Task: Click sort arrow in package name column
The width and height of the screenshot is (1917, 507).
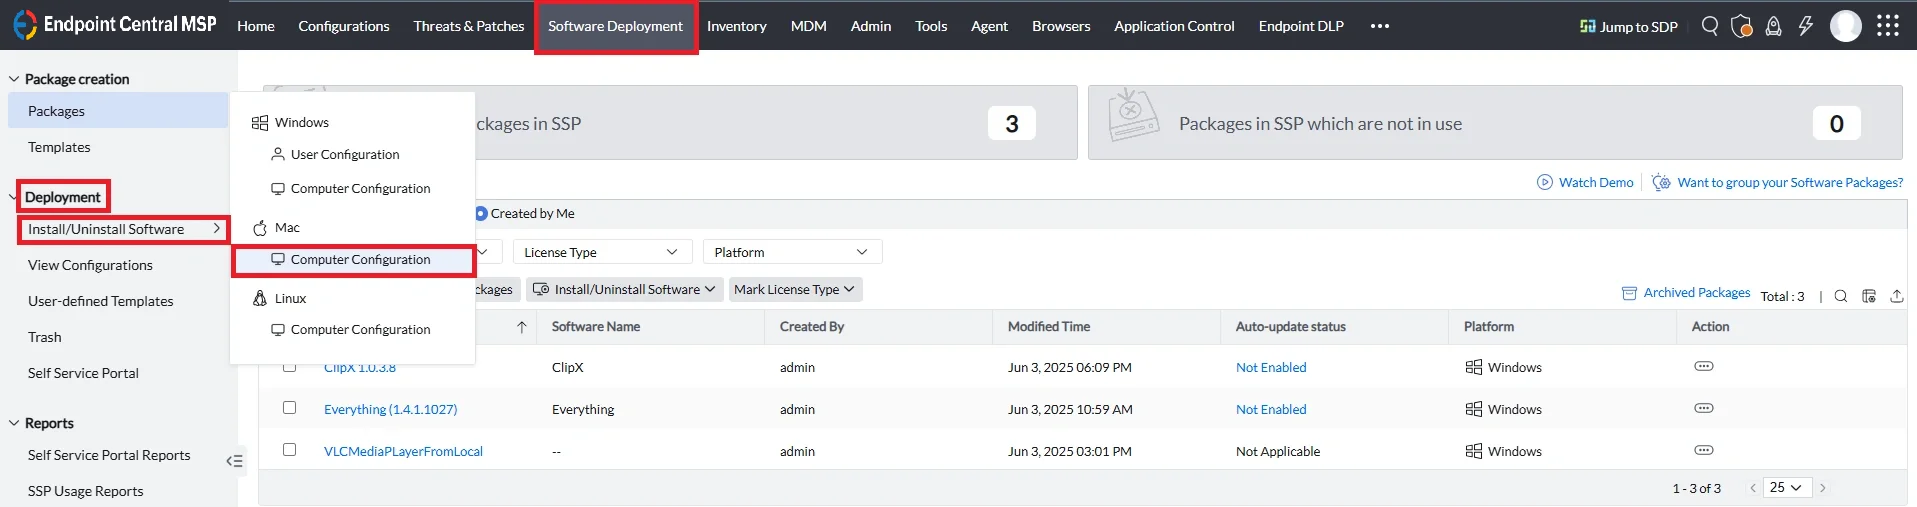Action: [522, 327]
